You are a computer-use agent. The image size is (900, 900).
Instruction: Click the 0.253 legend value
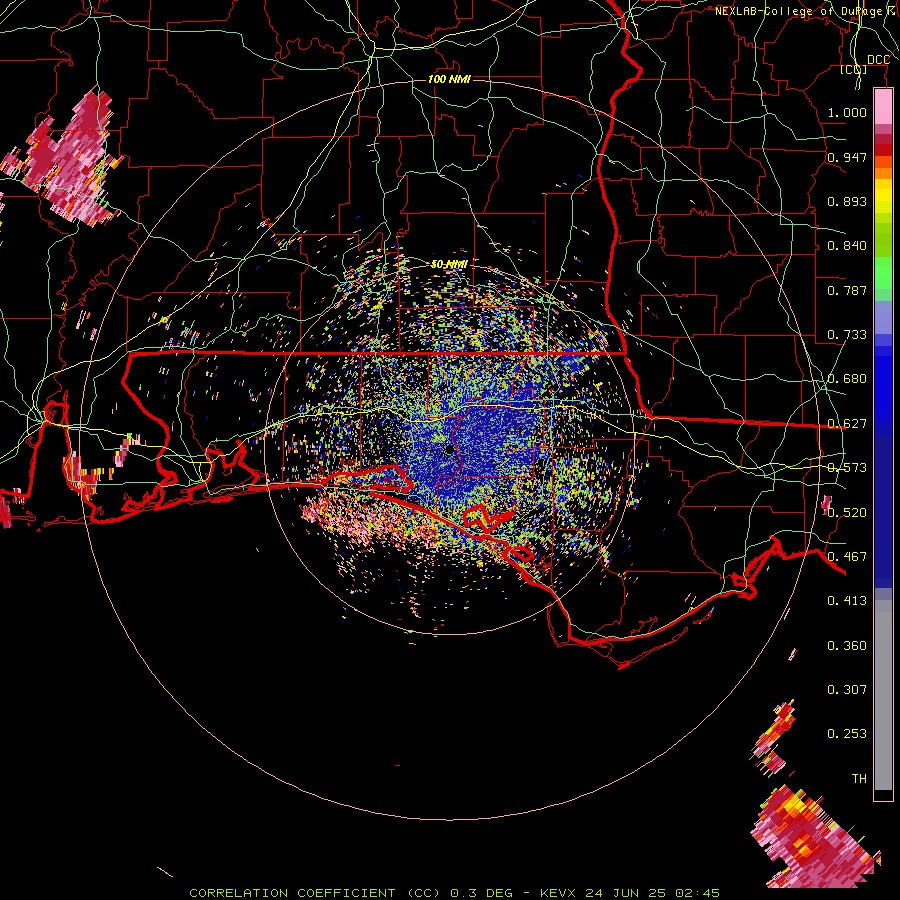click(847, 734)
